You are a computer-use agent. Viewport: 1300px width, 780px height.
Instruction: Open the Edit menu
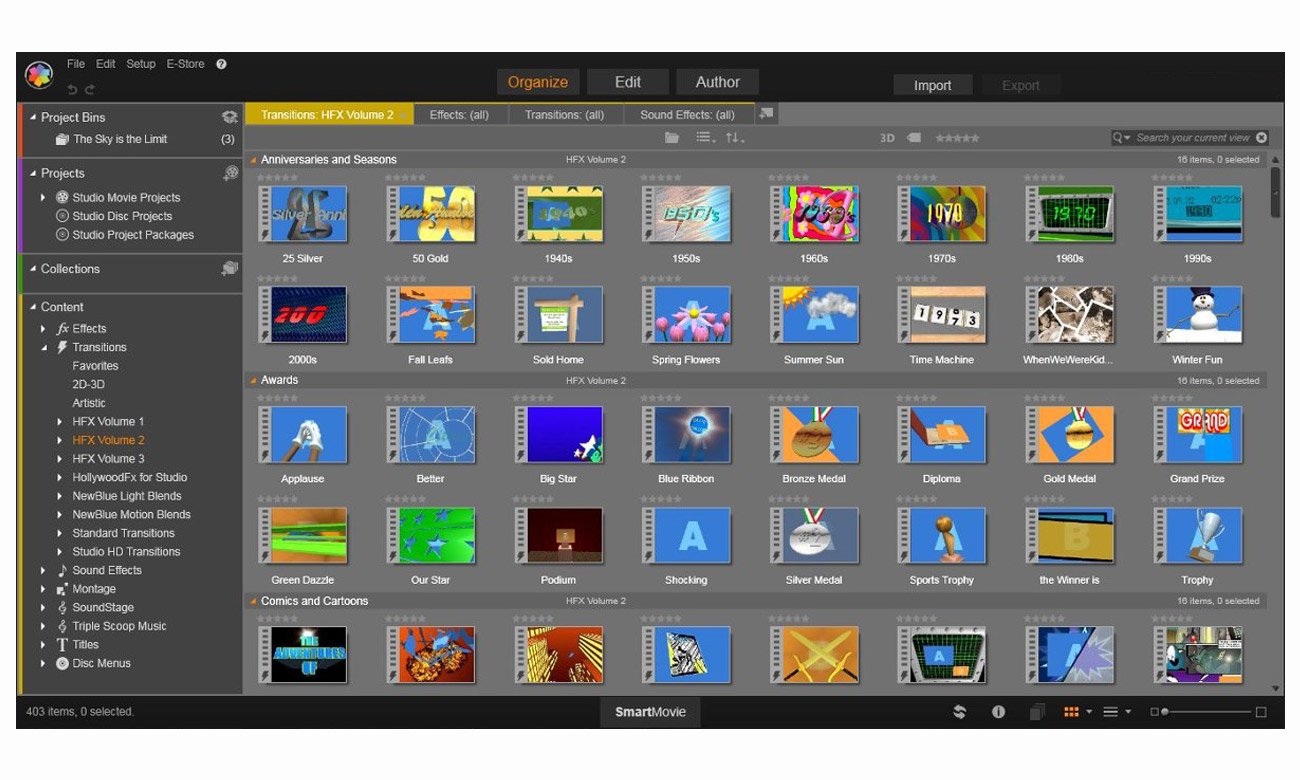106,64
